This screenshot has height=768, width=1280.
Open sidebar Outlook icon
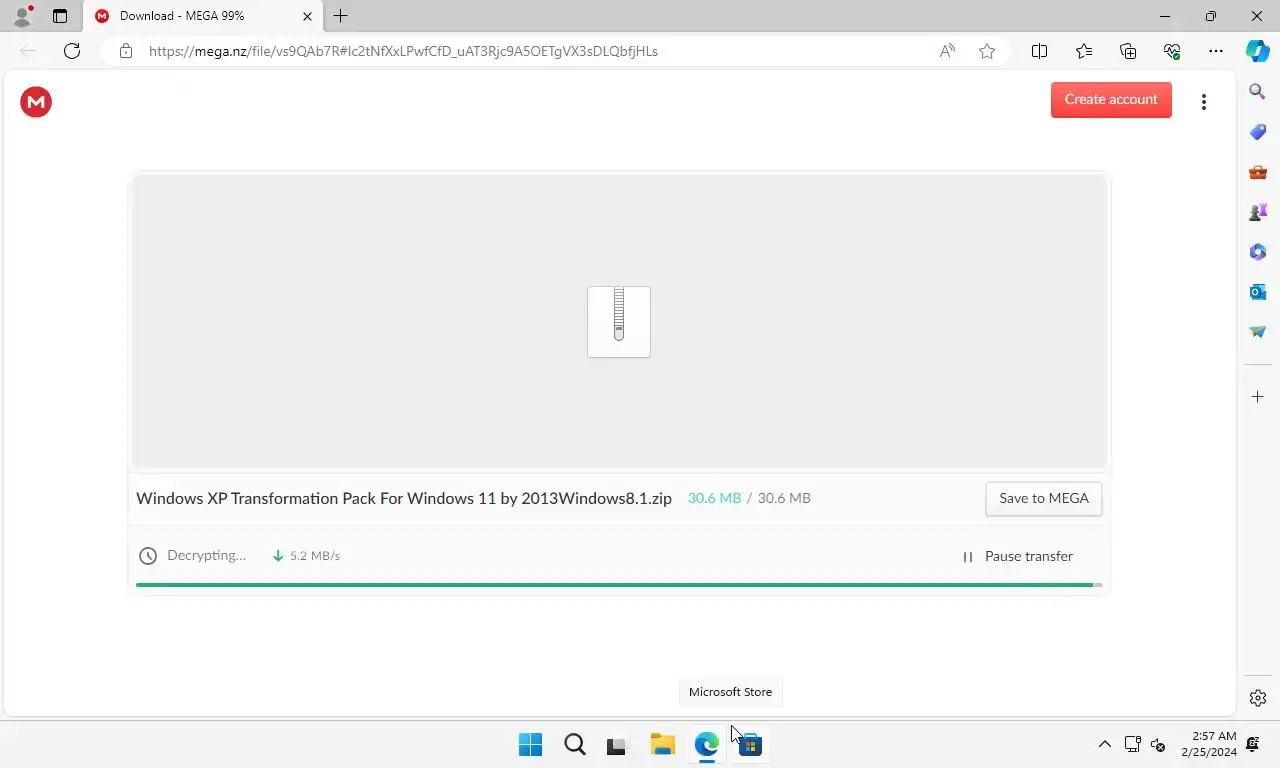pyautogui.click(x=1258, y=292)
